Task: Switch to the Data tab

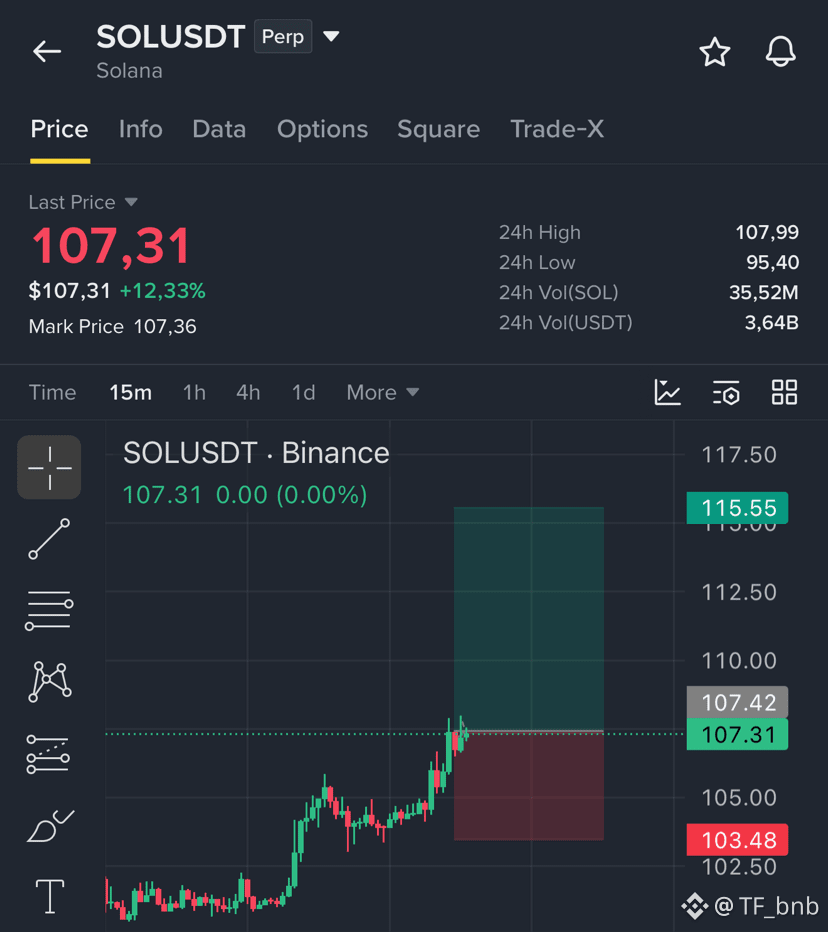Action: [219, 129]
